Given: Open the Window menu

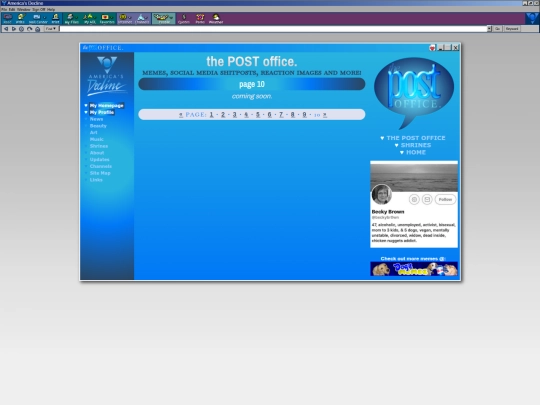Looking at the screenshot, I should [23, 9].
